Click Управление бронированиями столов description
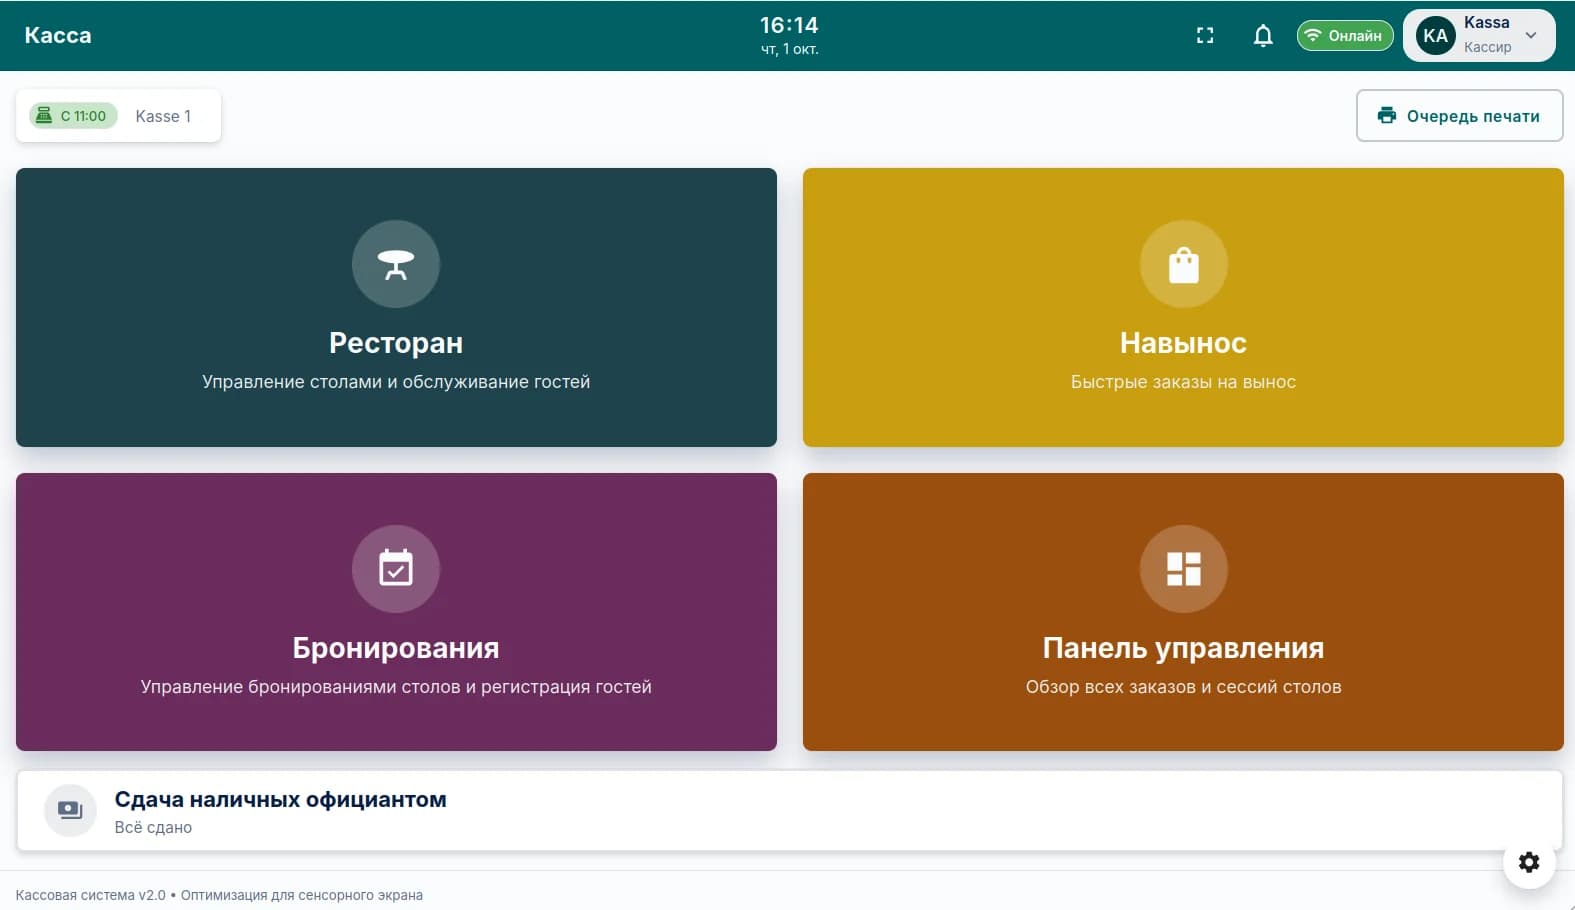 click(x=396, y=687)
